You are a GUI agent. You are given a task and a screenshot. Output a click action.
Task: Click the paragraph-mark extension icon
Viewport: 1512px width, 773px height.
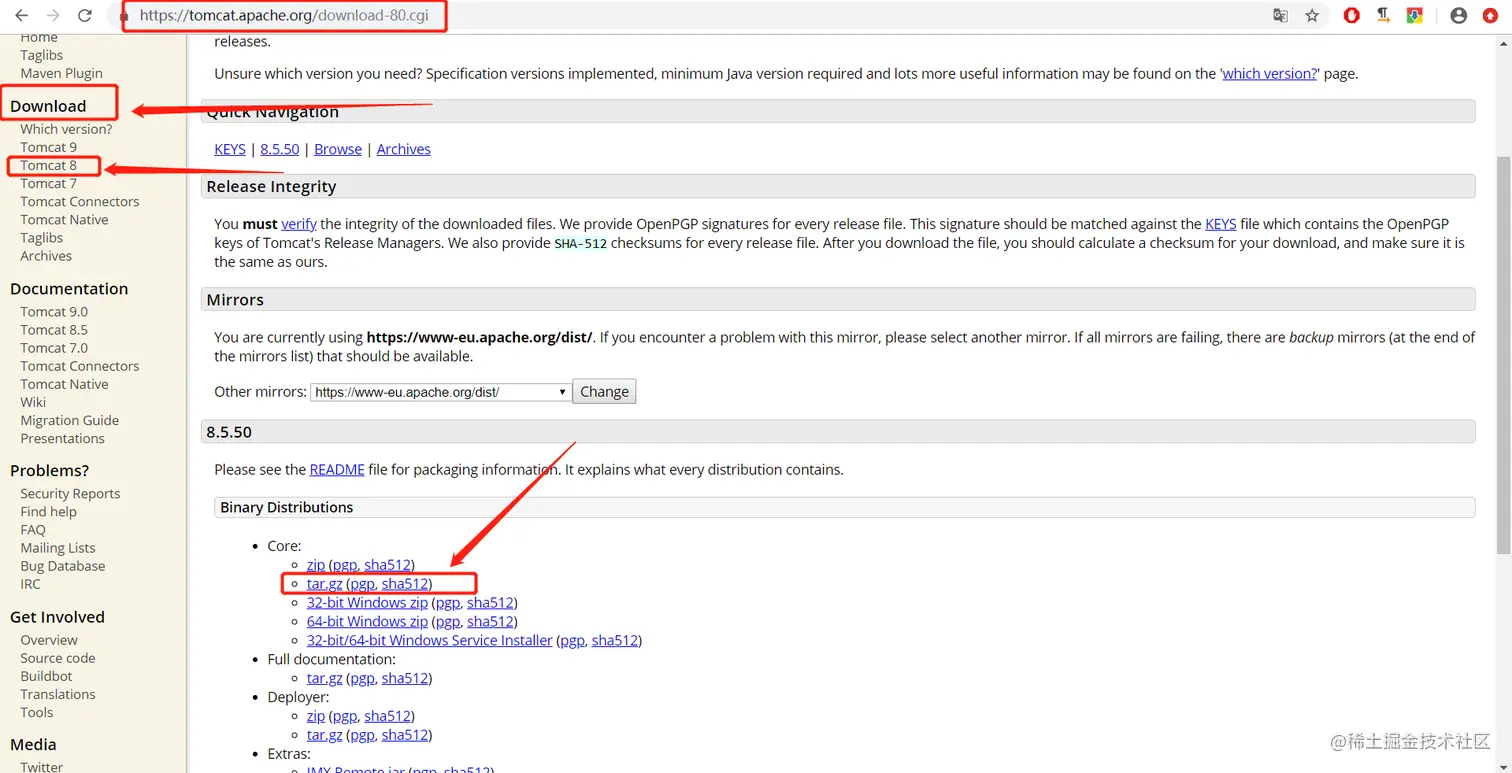1383,15
